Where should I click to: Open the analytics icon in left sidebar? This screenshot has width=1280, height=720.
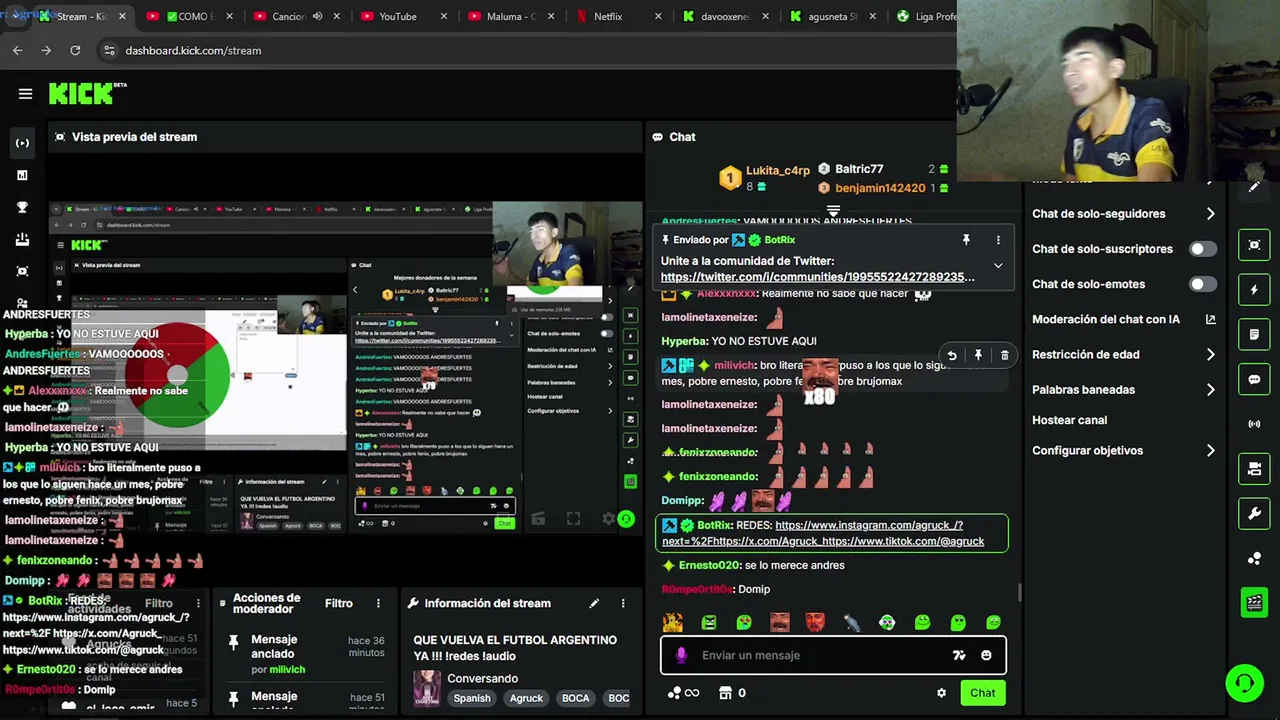click(x=22, y=175)
